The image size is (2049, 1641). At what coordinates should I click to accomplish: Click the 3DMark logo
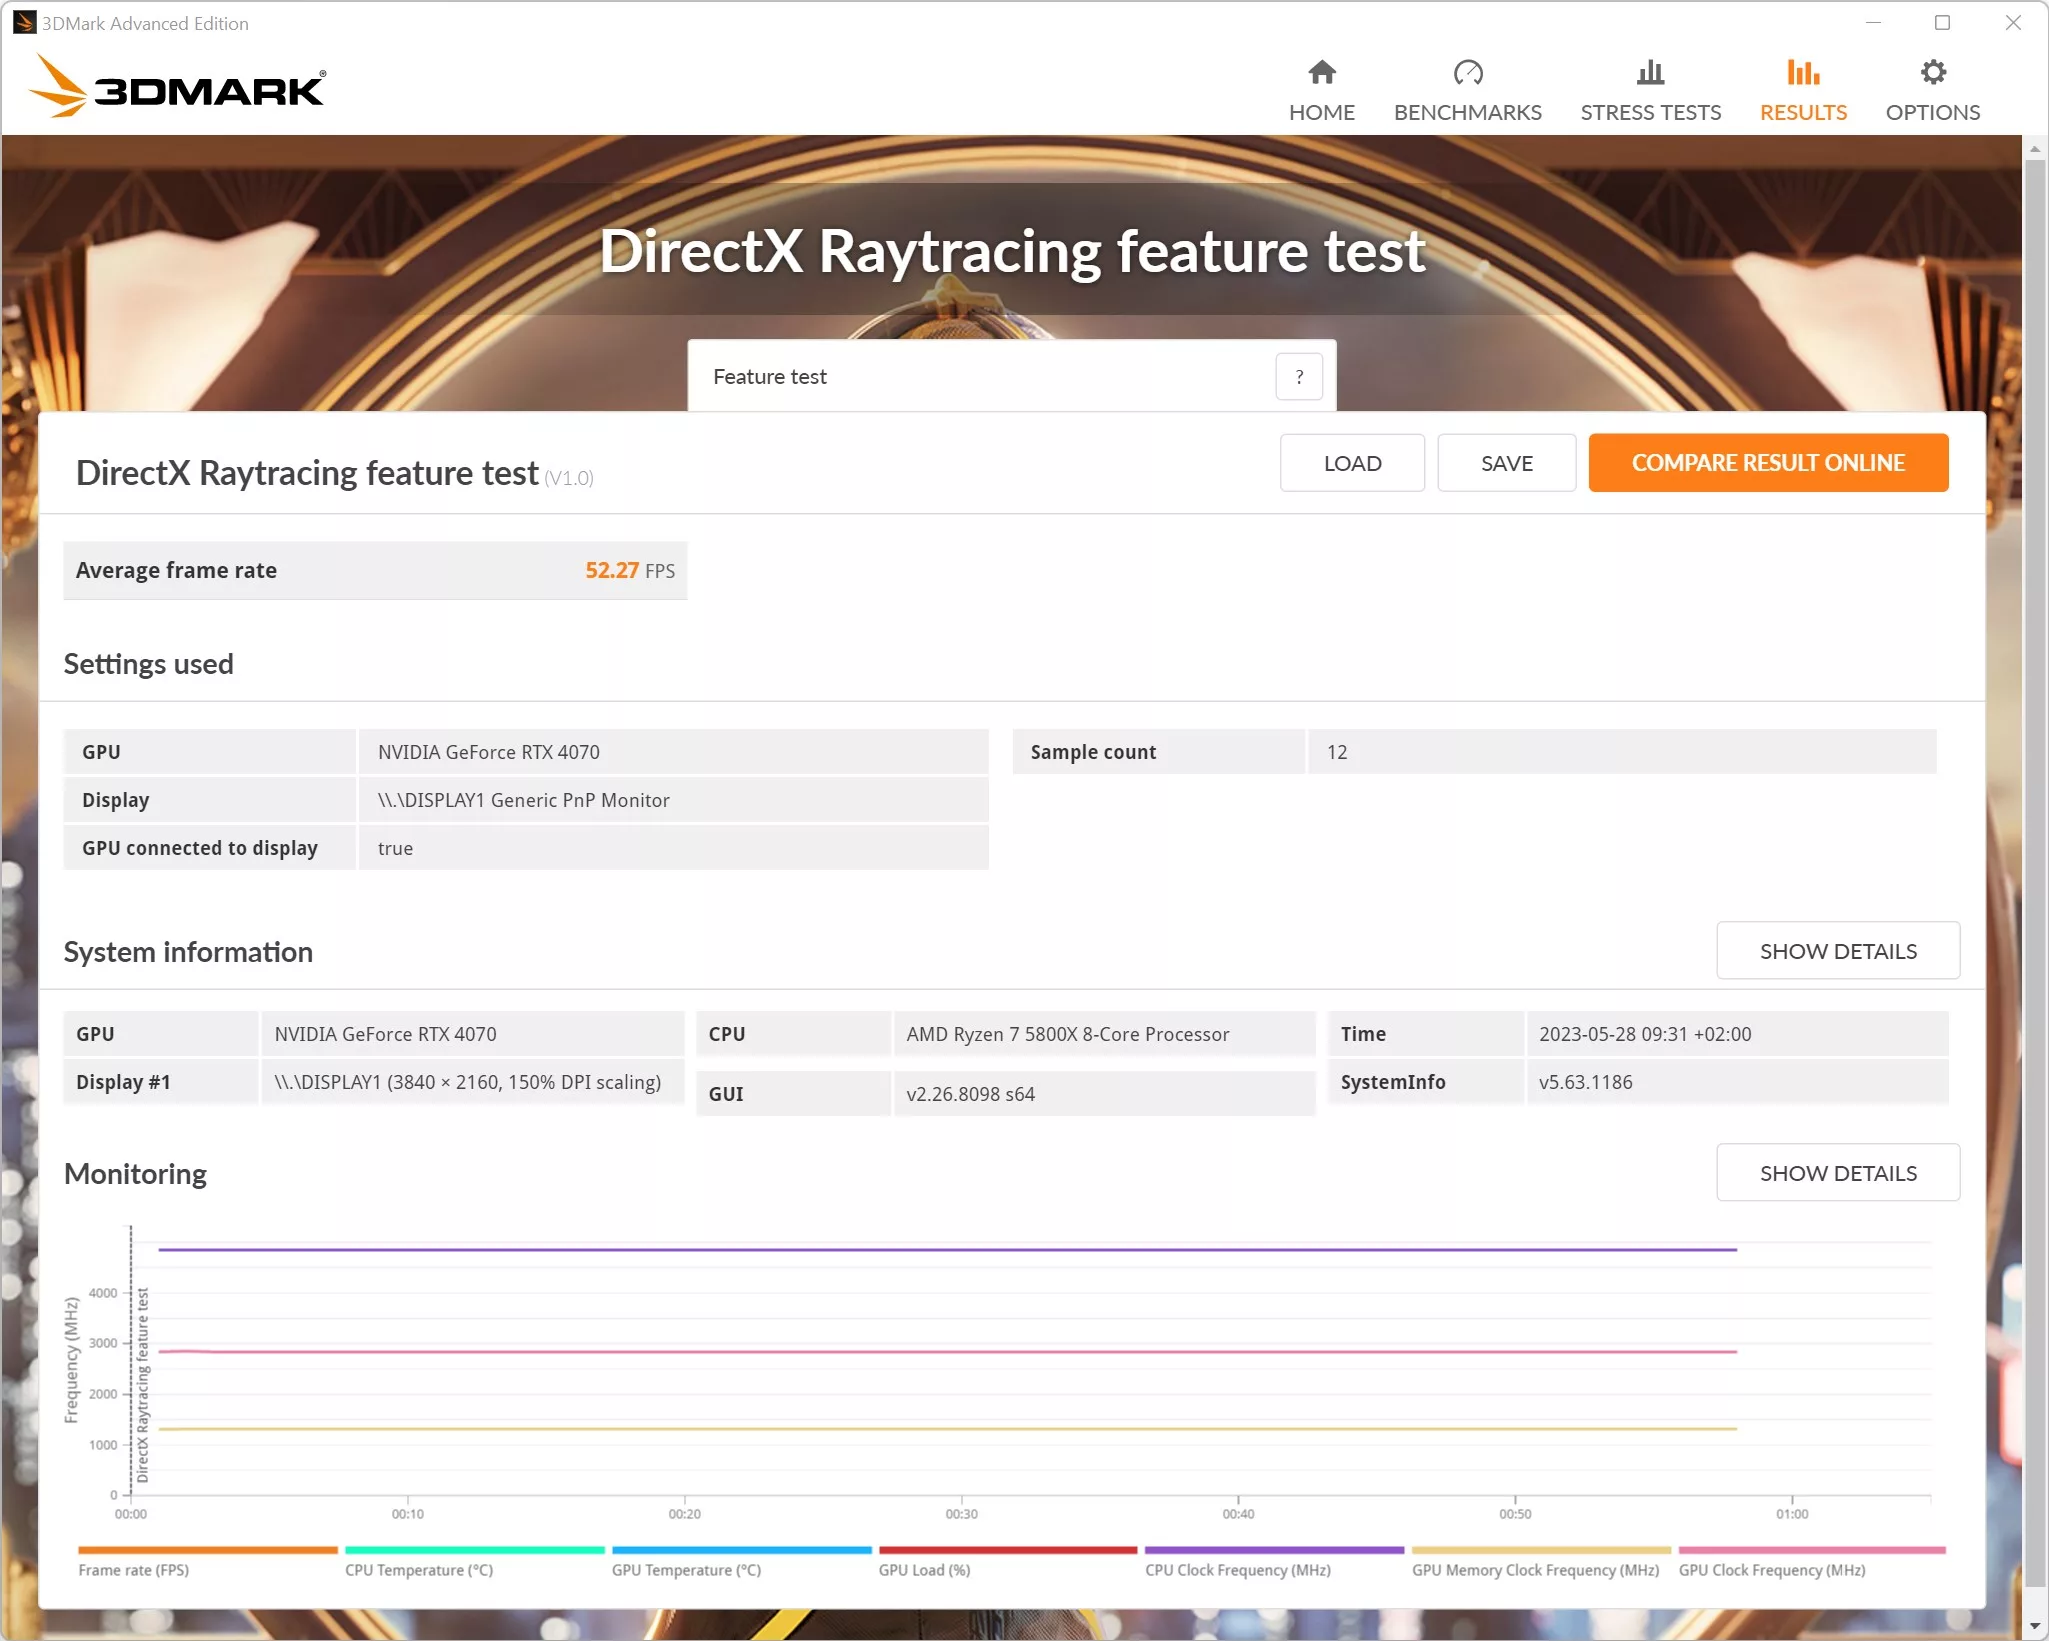click(x=178, y=88)
